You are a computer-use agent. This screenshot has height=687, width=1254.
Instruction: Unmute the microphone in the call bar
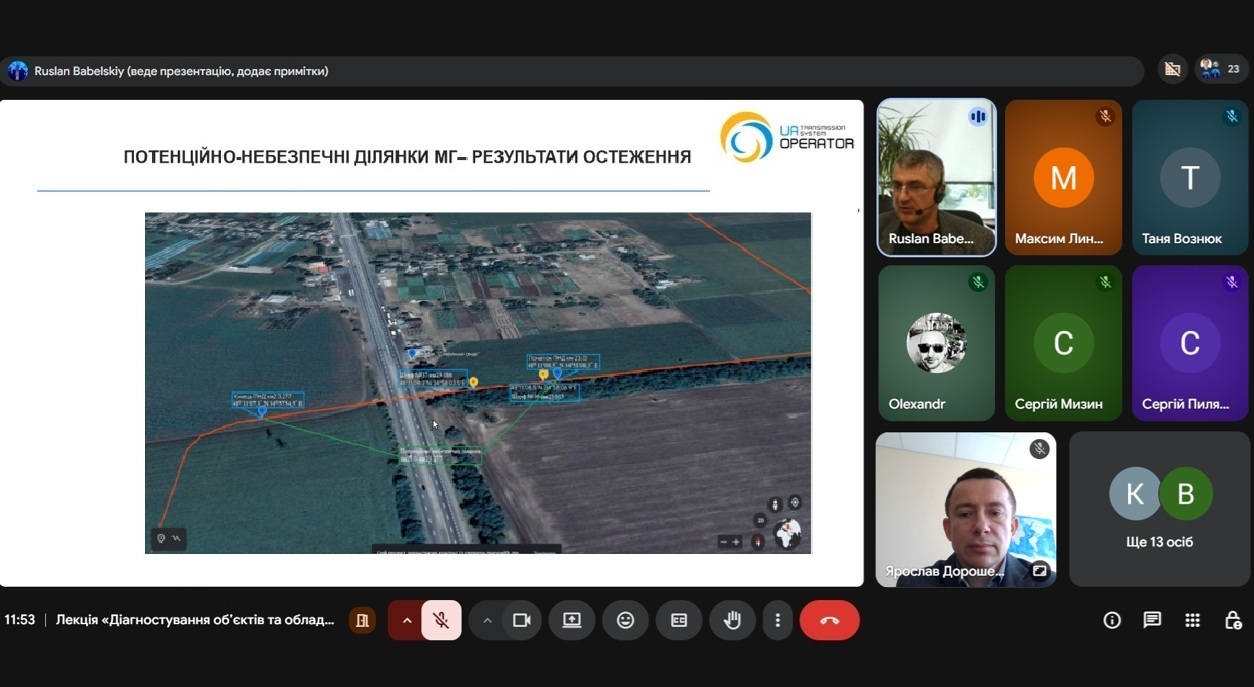441,620
